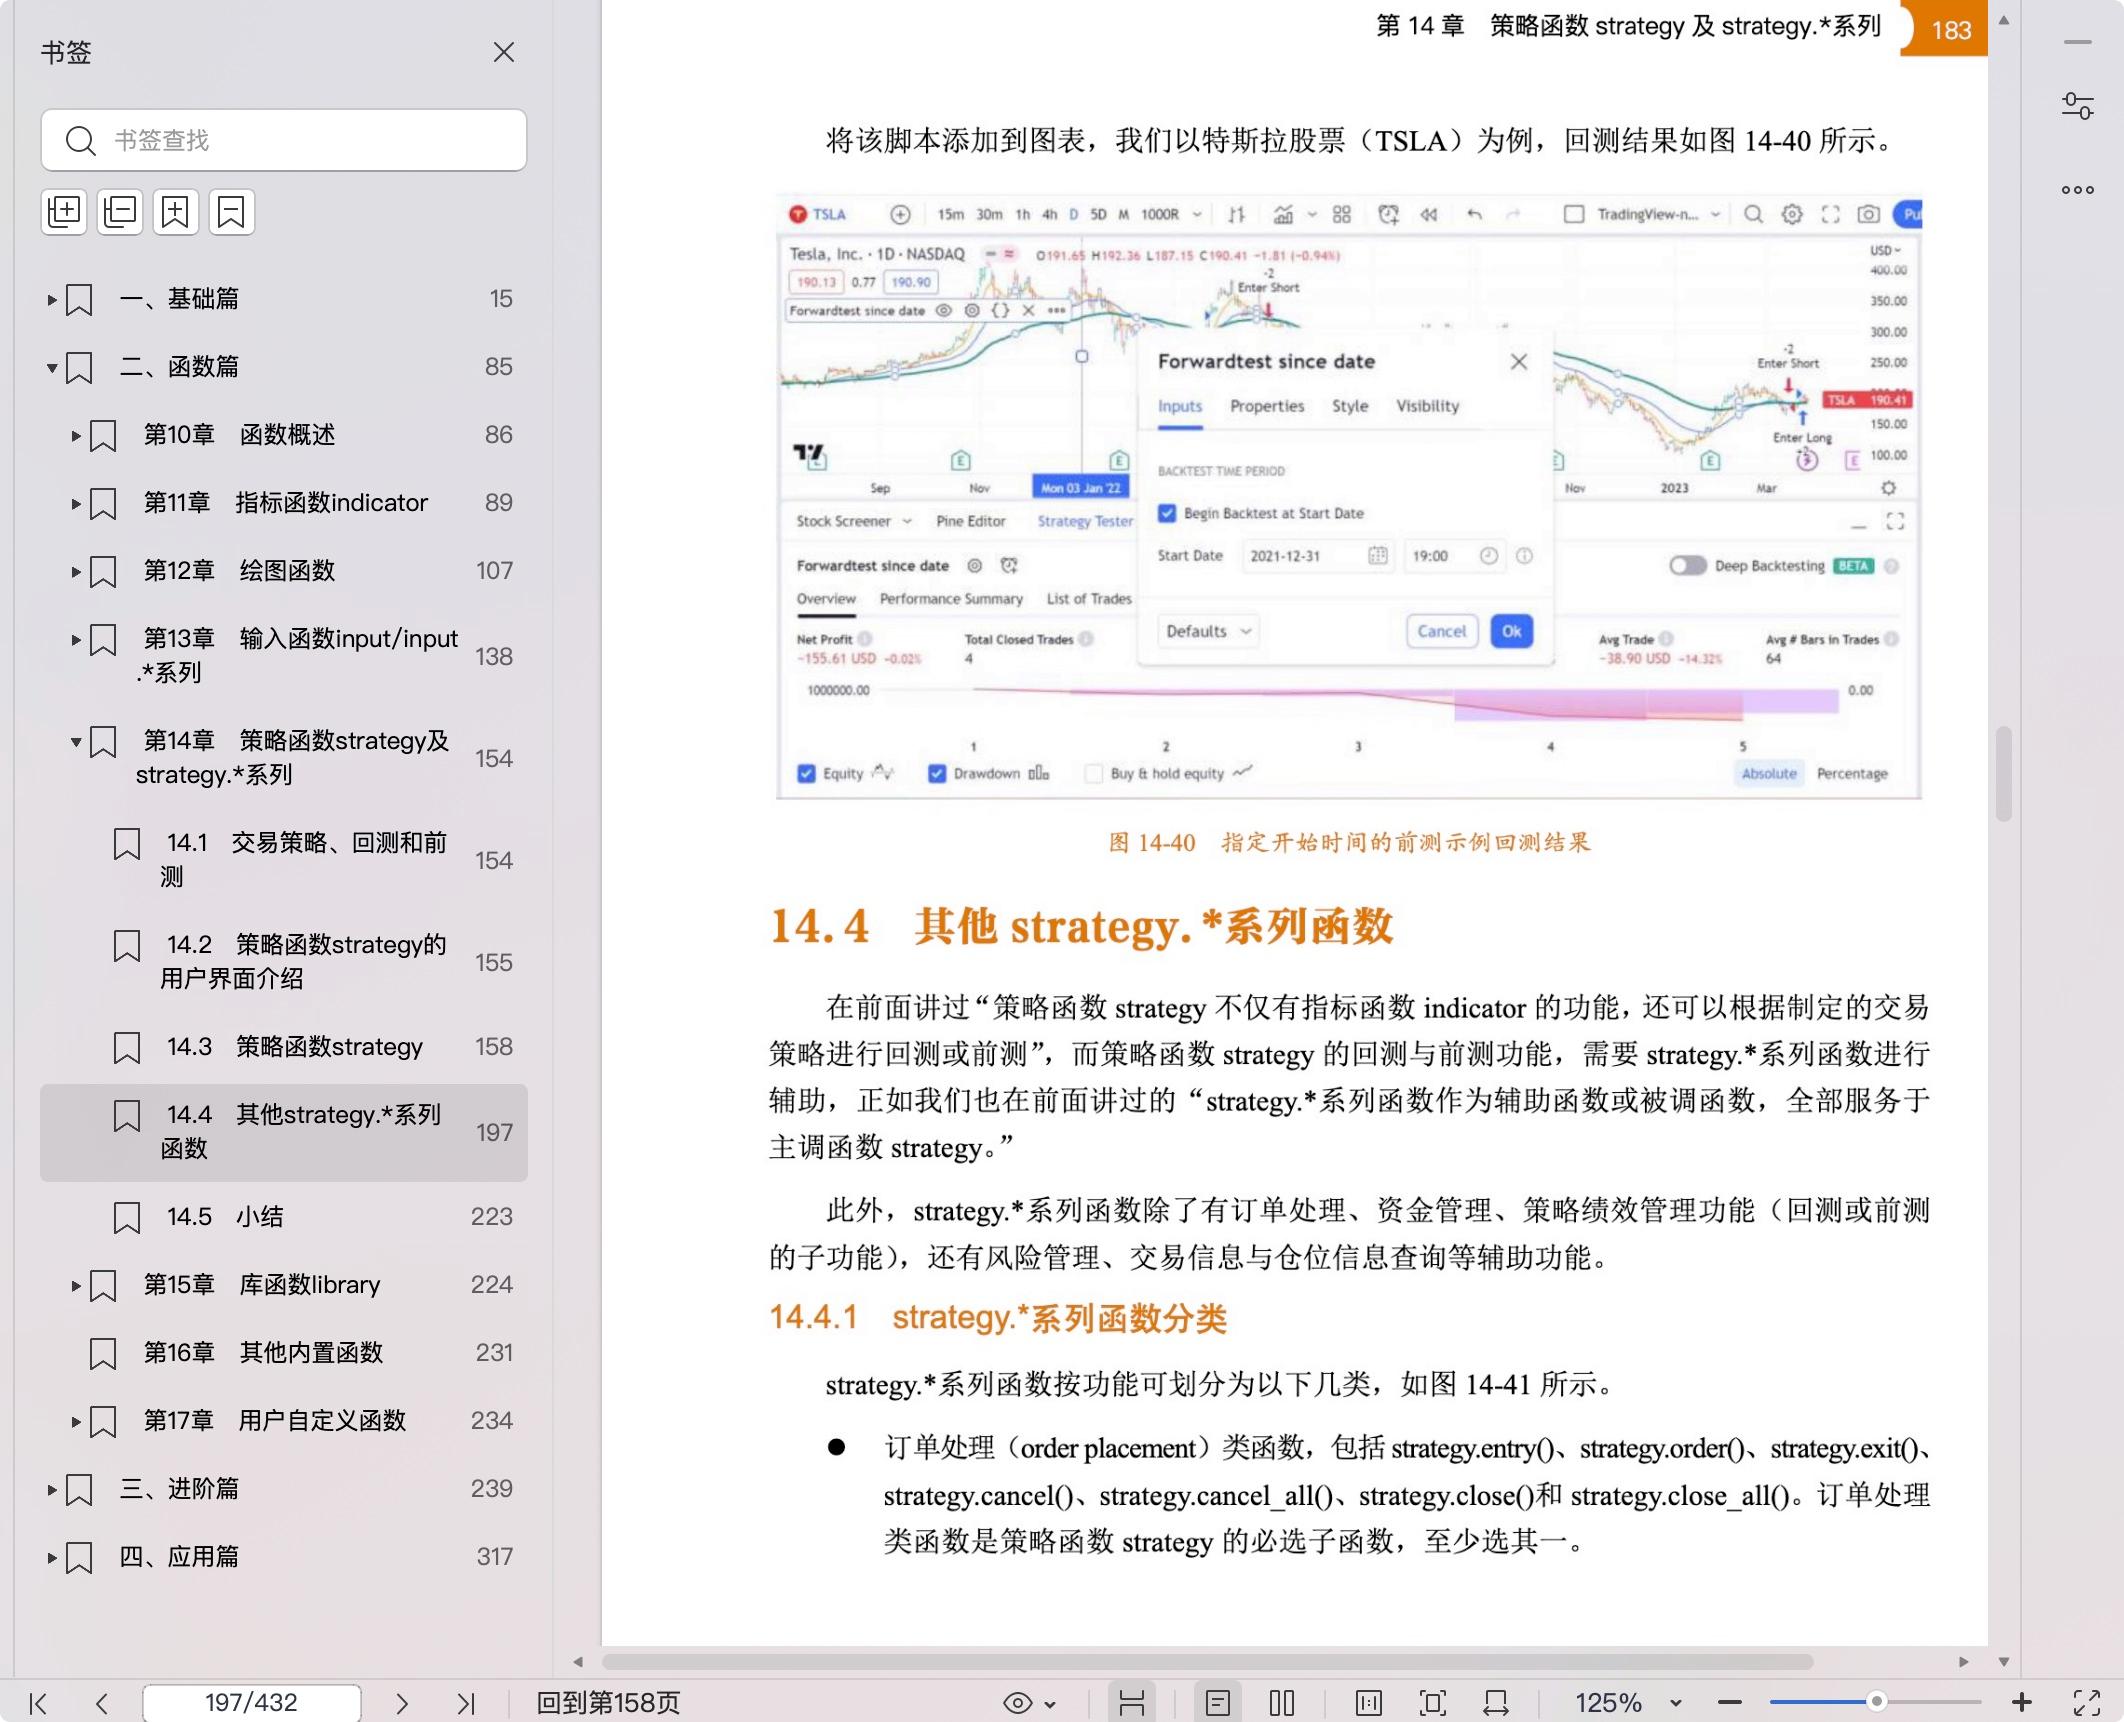
Task: Expand the 一、基础篇 section
Action: (x=51, y=299)
